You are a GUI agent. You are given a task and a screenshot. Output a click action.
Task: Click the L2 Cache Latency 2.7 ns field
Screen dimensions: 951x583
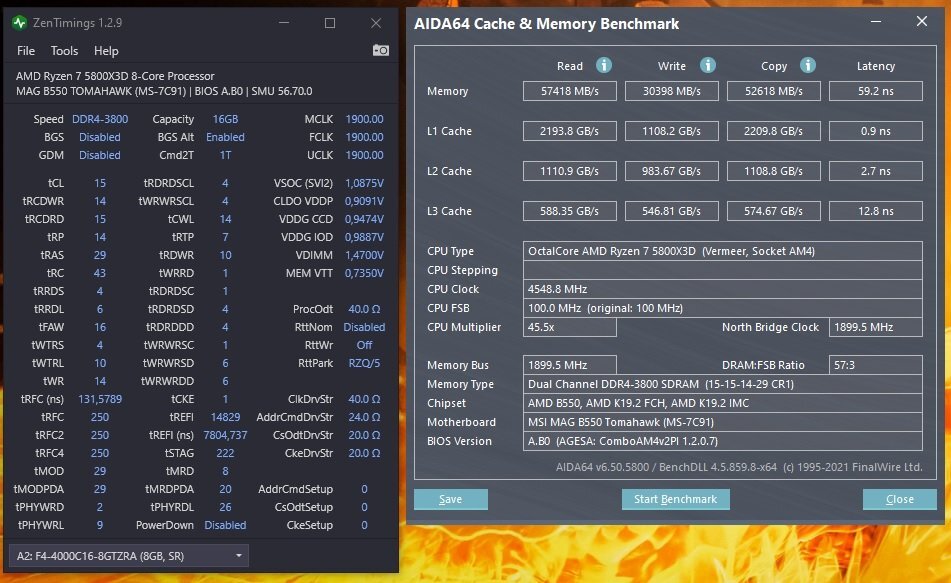click(x=876, y=171)
